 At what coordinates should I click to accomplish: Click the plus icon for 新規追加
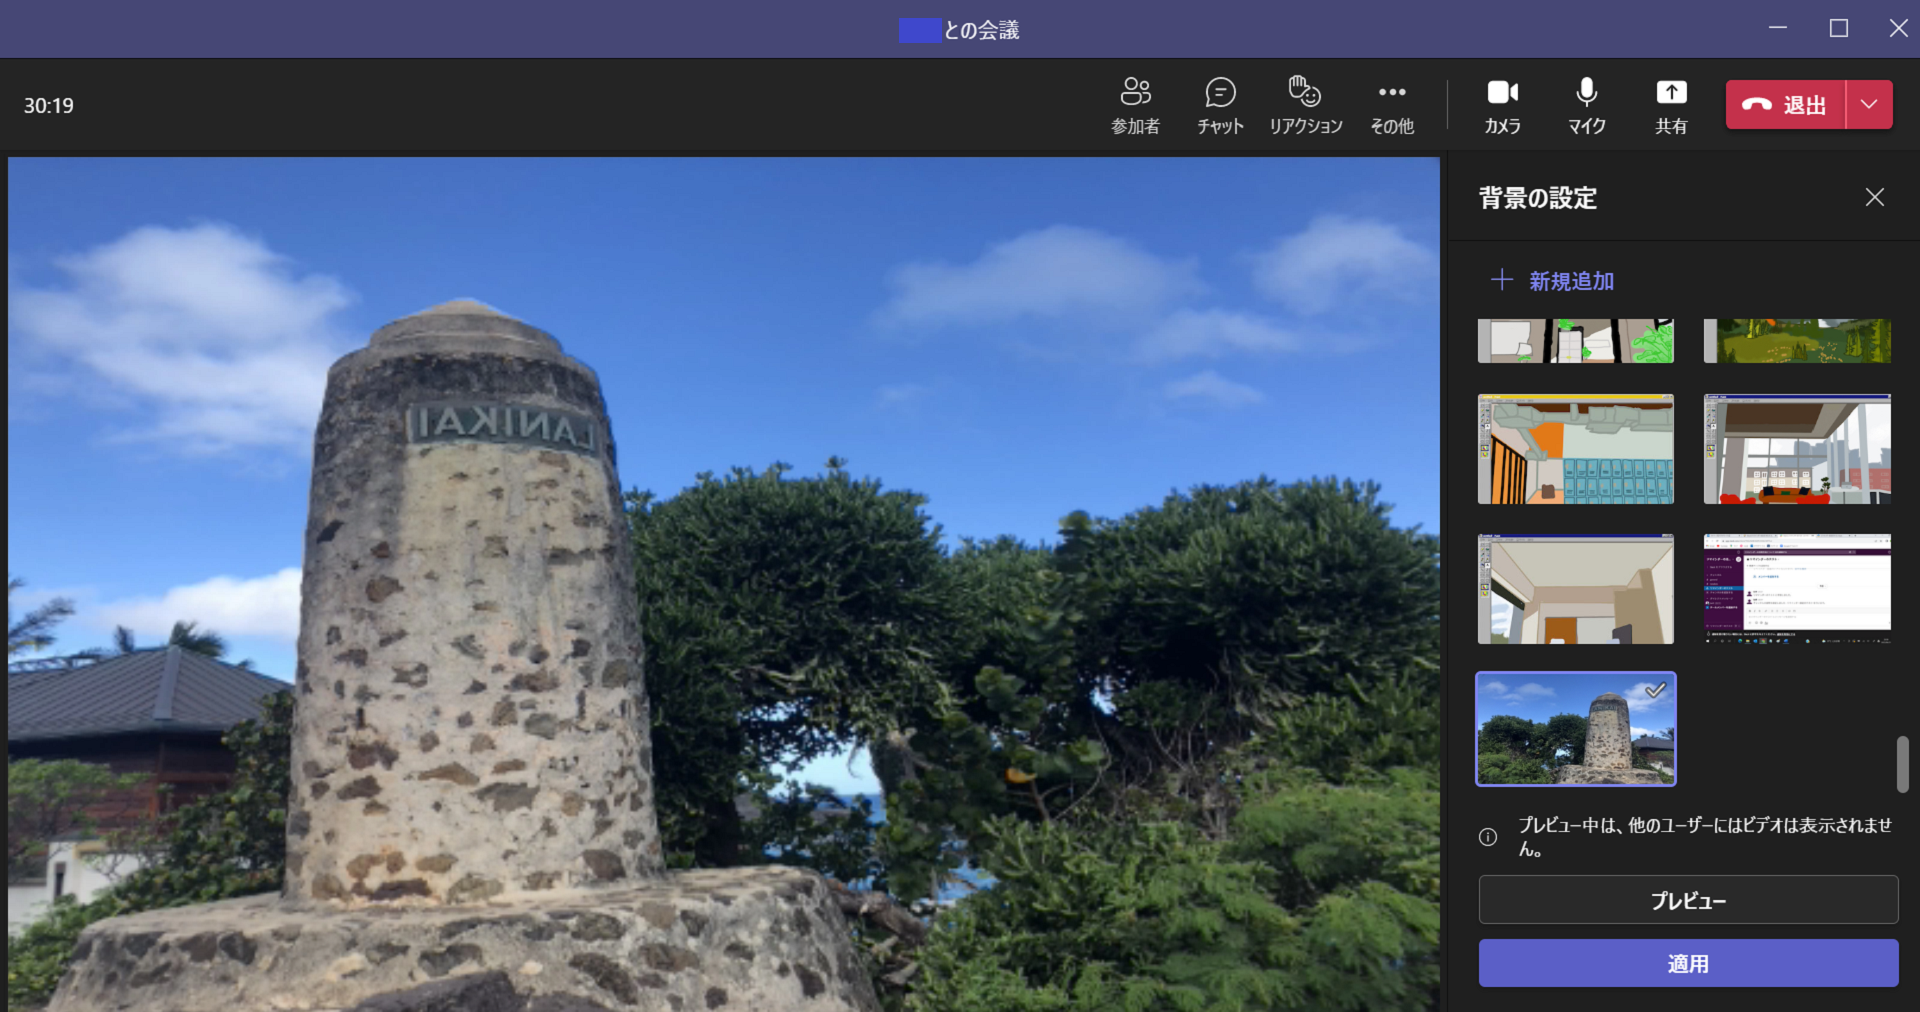pos(1501,280)
